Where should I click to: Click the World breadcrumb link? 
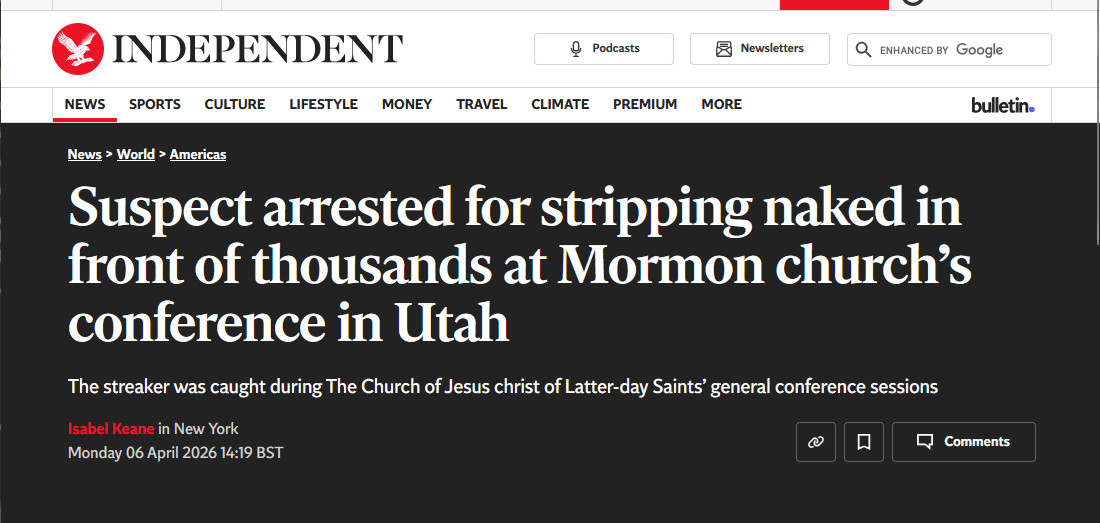pyautogui.click(x=136, y=155)
